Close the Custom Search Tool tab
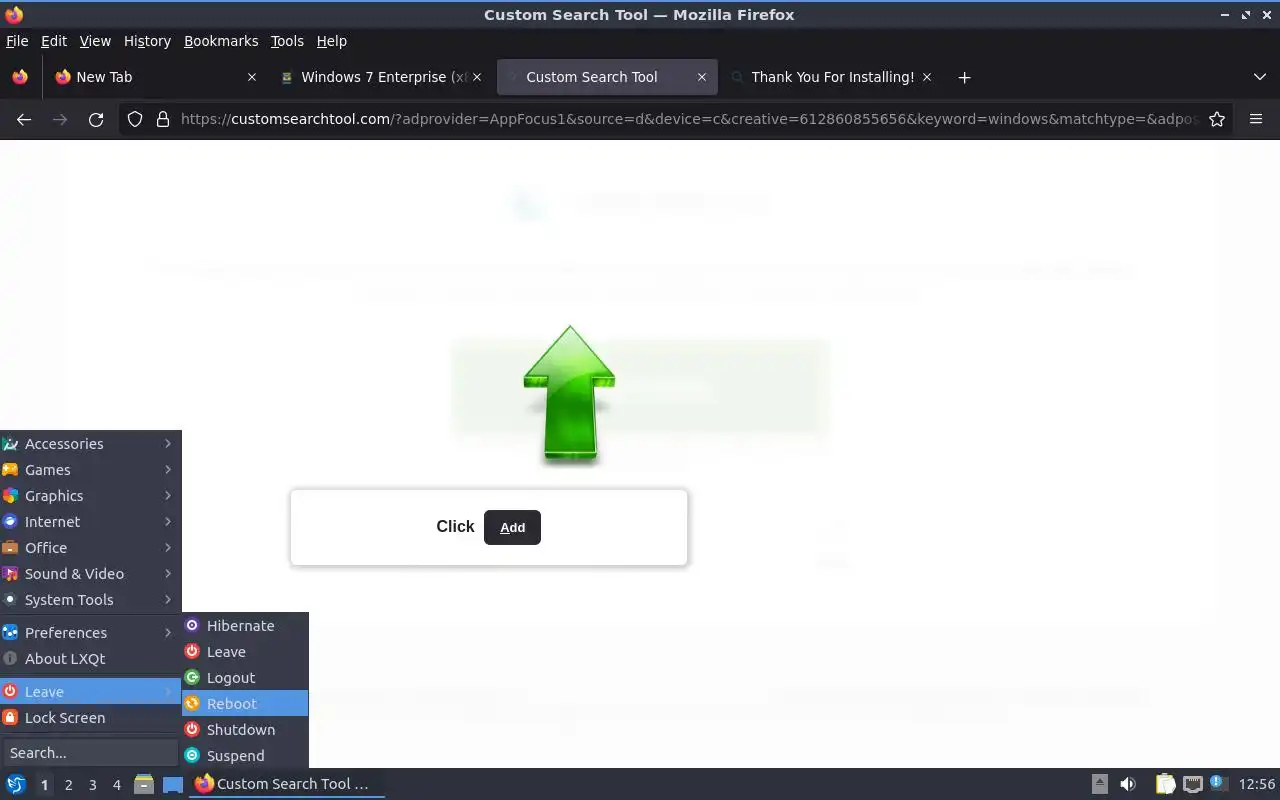 [702, 77]
